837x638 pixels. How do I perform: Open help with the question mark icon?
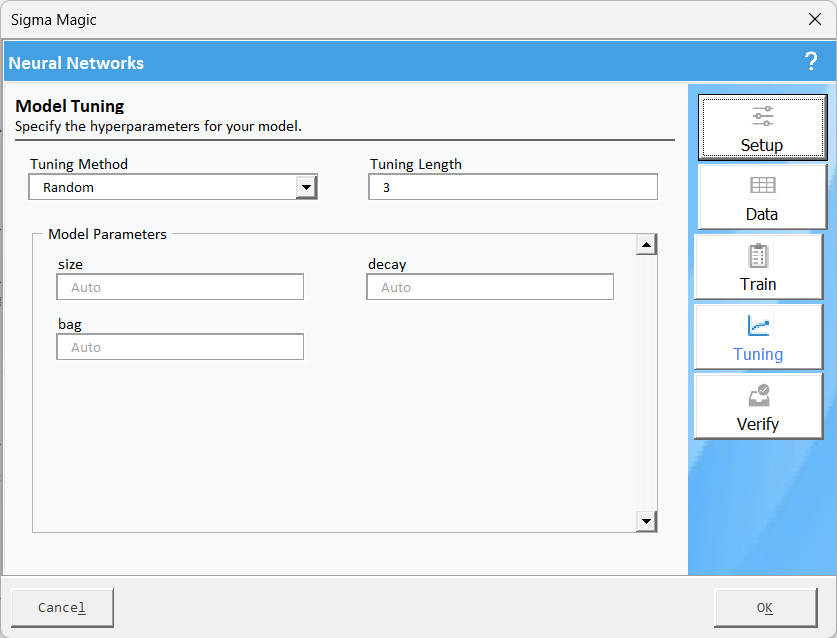[x=810, y=62]
